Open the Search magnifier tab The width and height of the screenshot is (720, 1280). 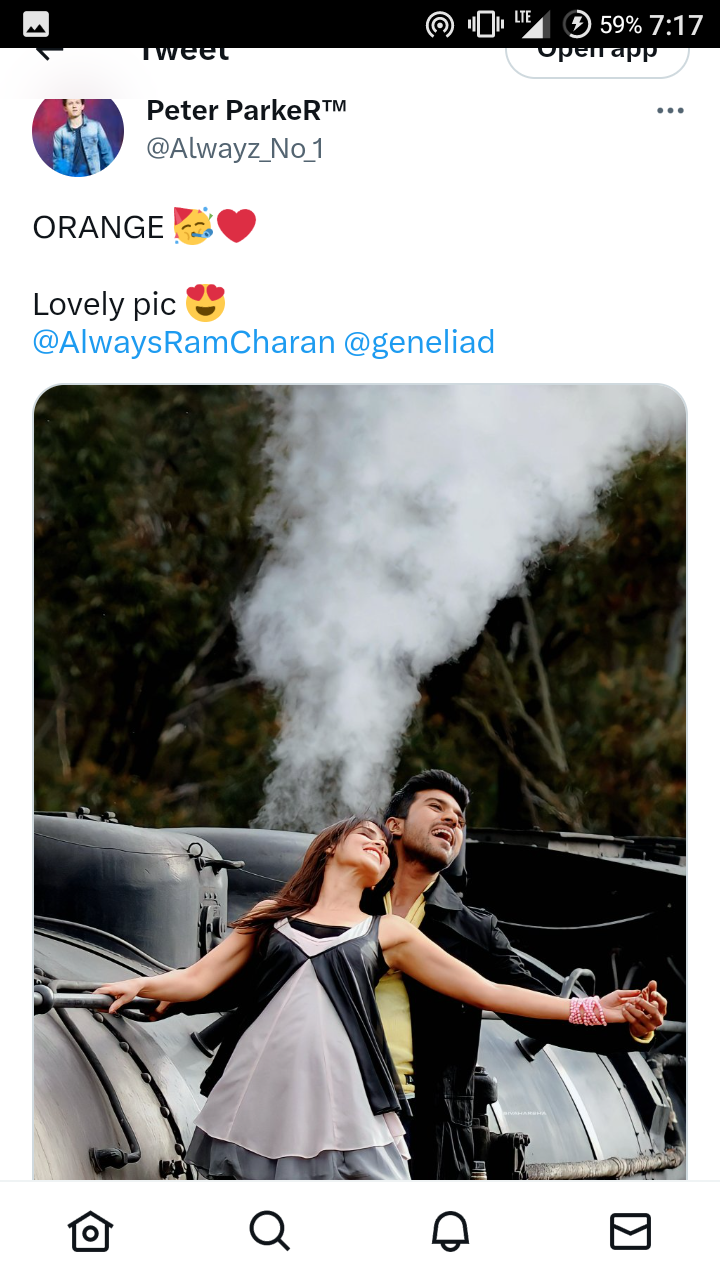270,1231
